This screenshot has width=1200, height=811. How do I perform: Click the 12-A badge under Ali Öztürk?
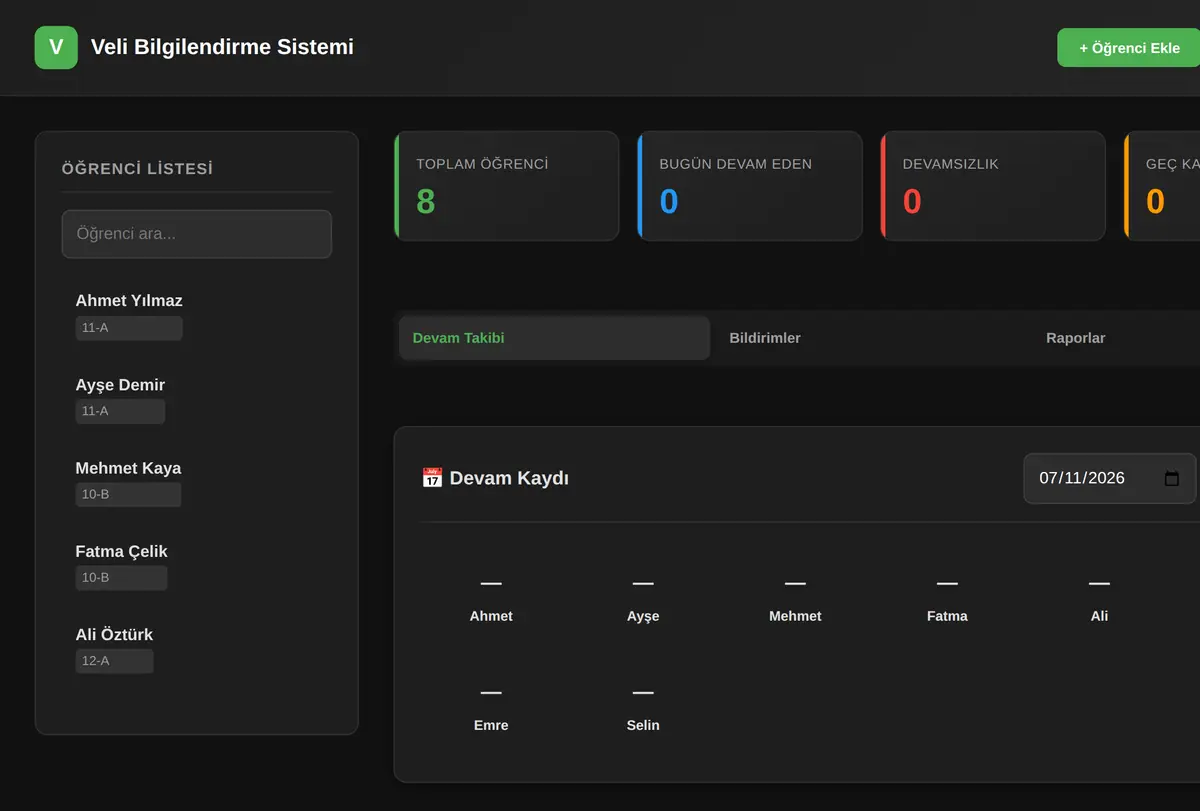[114, 660]
